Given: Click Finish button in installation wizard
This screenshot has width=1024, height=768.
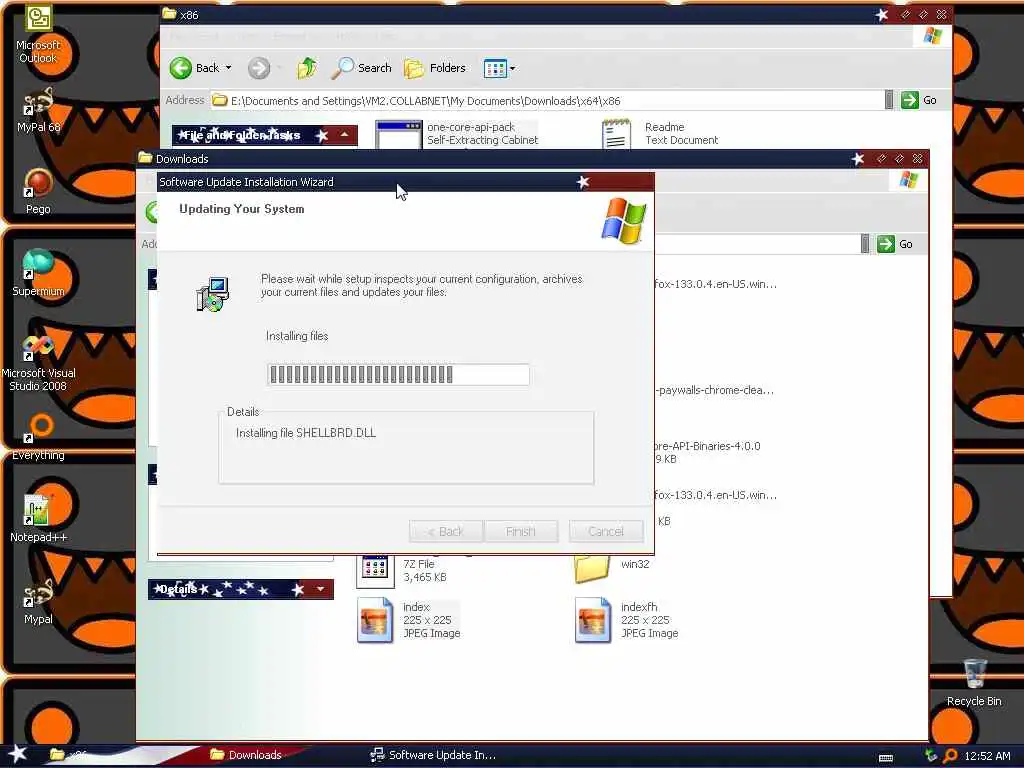Looking at the screenshot, I should (520, 532).
